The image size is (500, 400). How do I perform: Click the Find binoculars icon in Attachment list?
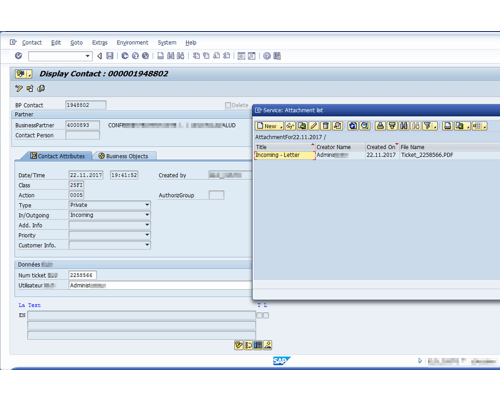click(404, 126)
